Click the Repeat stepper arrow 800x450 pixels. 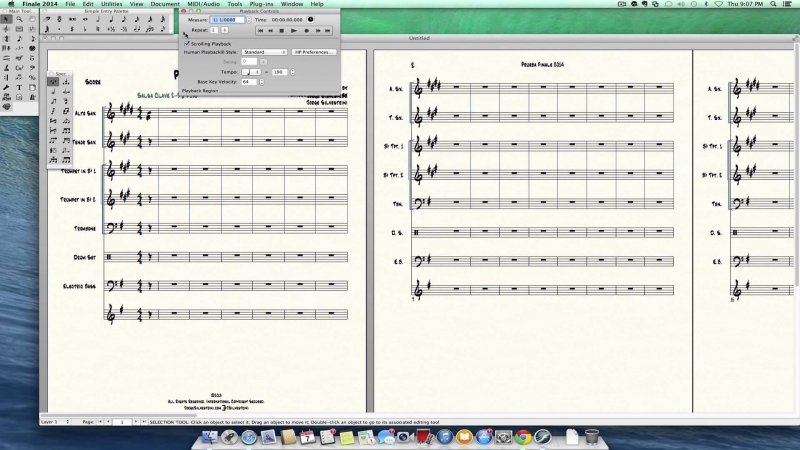point(224,30)
